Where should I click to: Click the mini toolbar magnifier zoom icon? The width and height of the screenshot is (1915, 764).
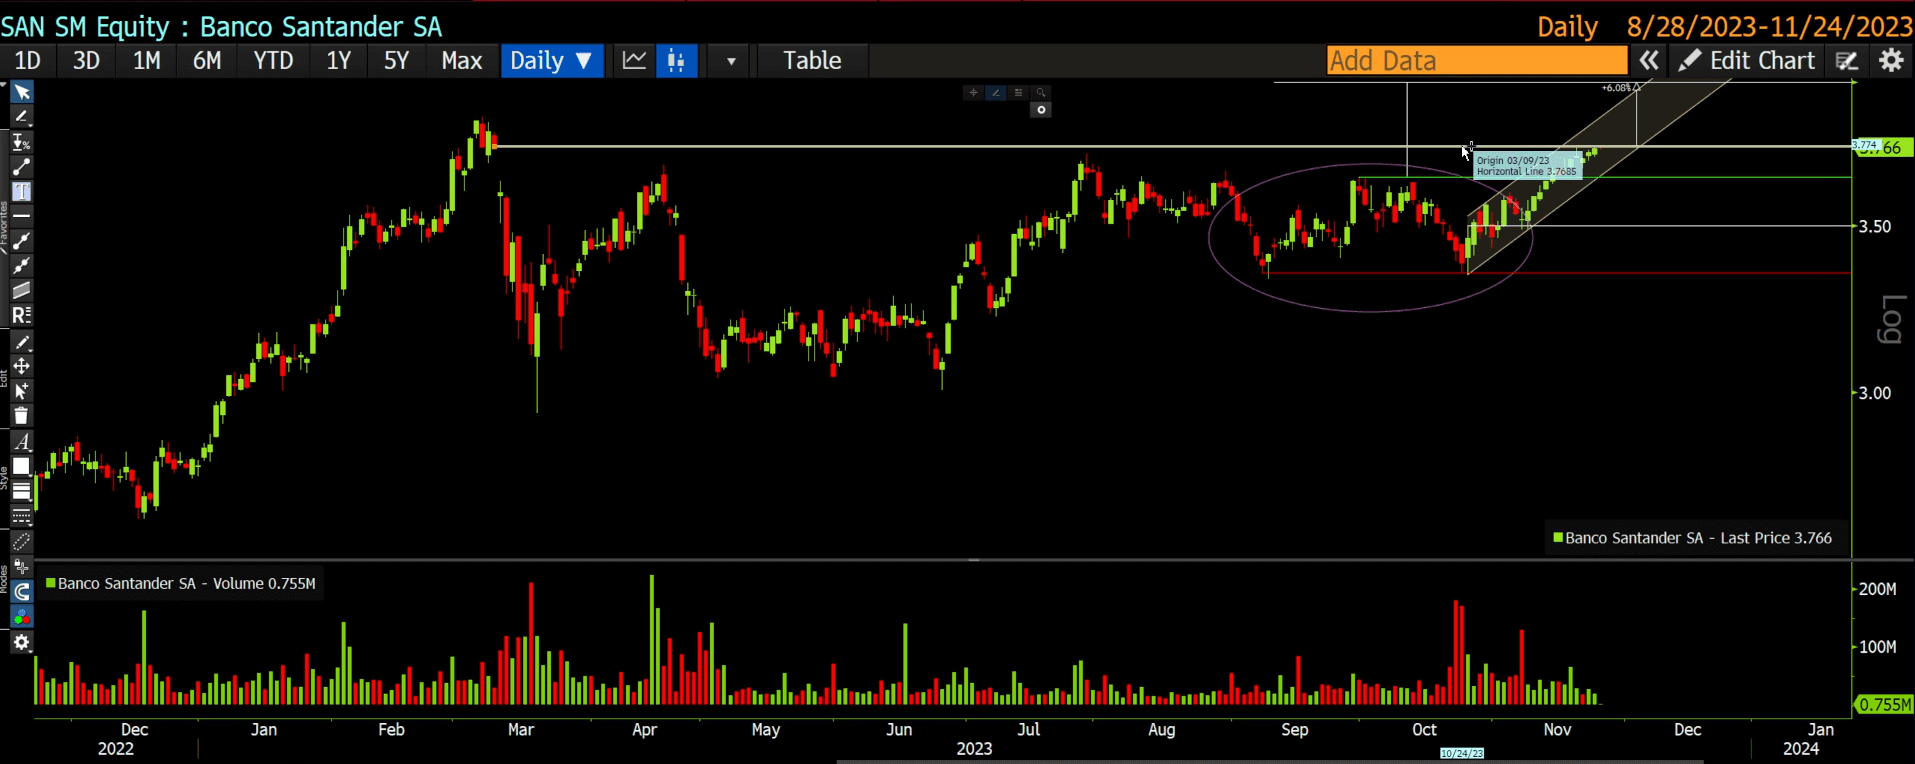pyautogui.click(x=1041, y=92)
